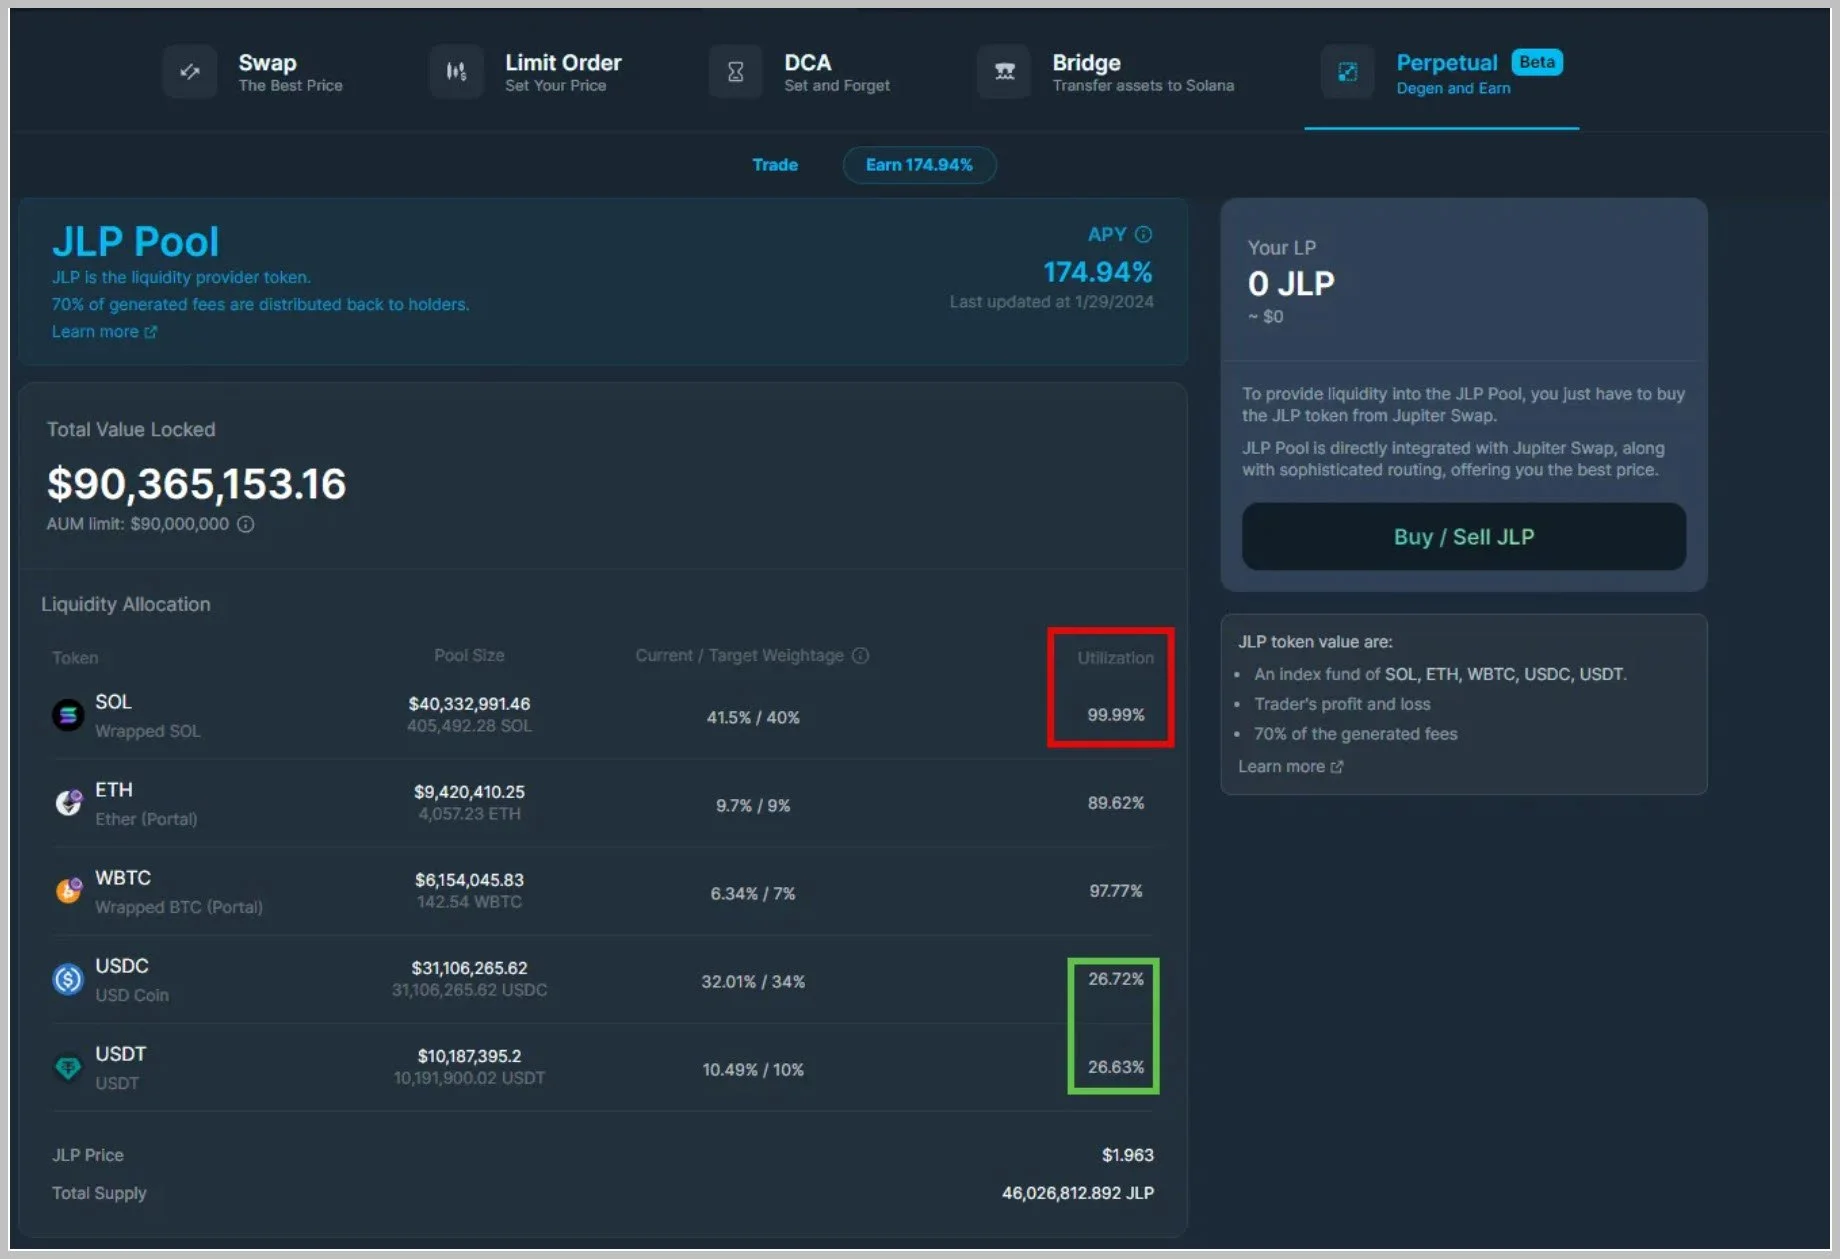Click the USDC token icon
The height and width of the screenshot is (1259, 1840).
coord(68,979)
